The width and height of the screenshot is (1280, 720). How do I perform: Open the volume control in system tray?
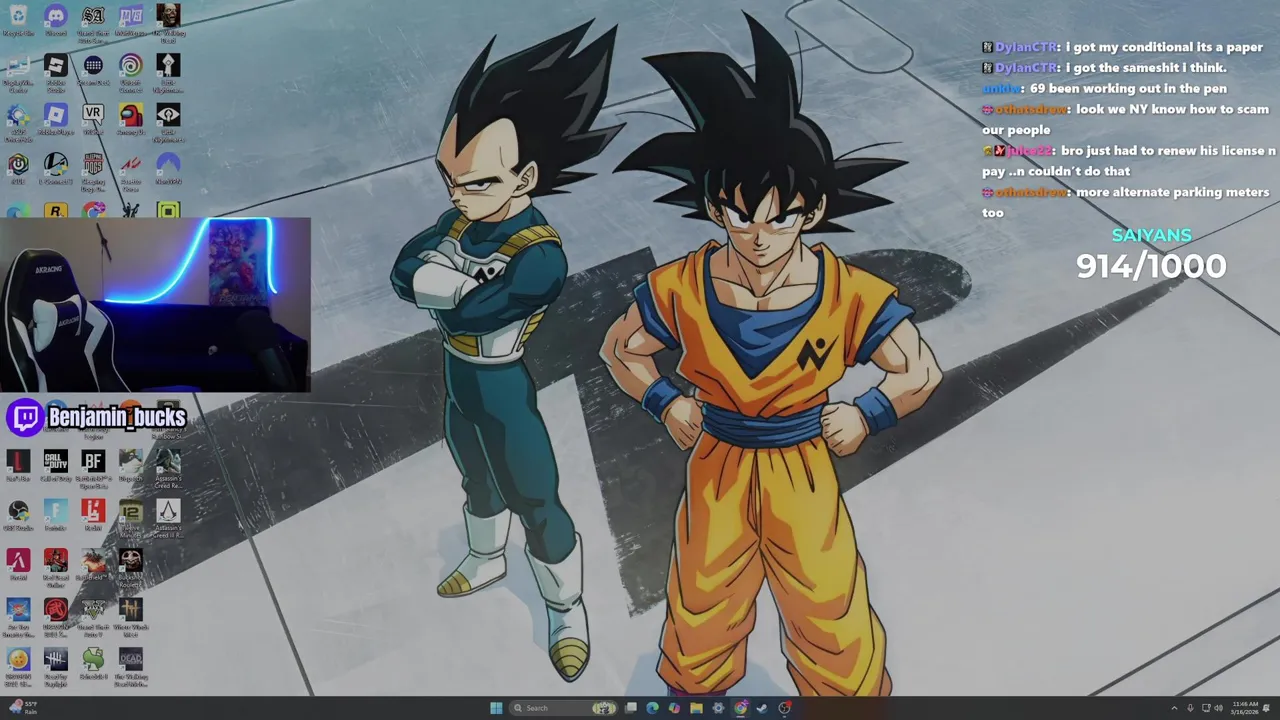(1218, 708)
